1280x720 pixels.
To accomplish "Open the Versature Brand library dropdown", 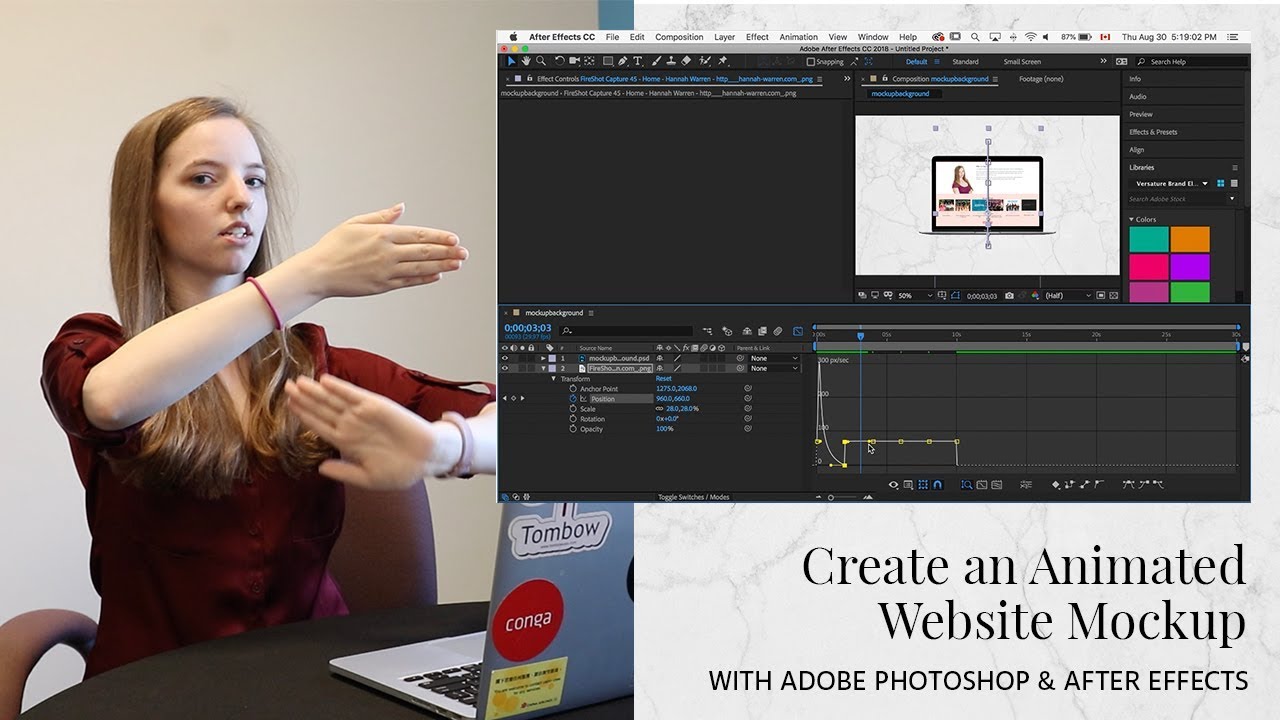I will click(1172, 184).
